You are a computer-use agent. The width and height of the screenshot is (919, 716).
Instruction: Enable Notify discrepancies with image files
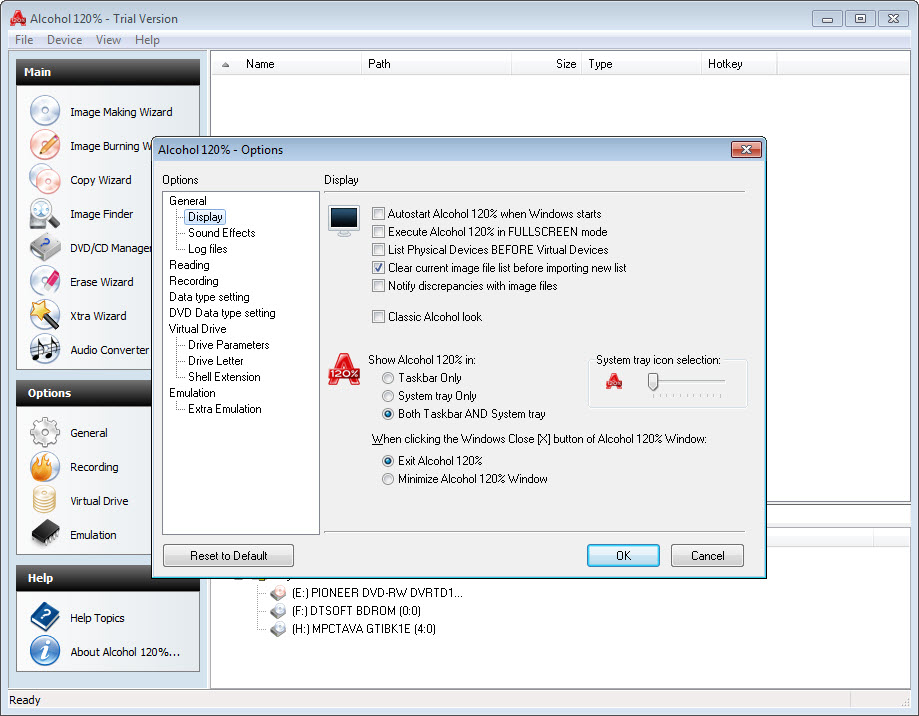[379, 286]
